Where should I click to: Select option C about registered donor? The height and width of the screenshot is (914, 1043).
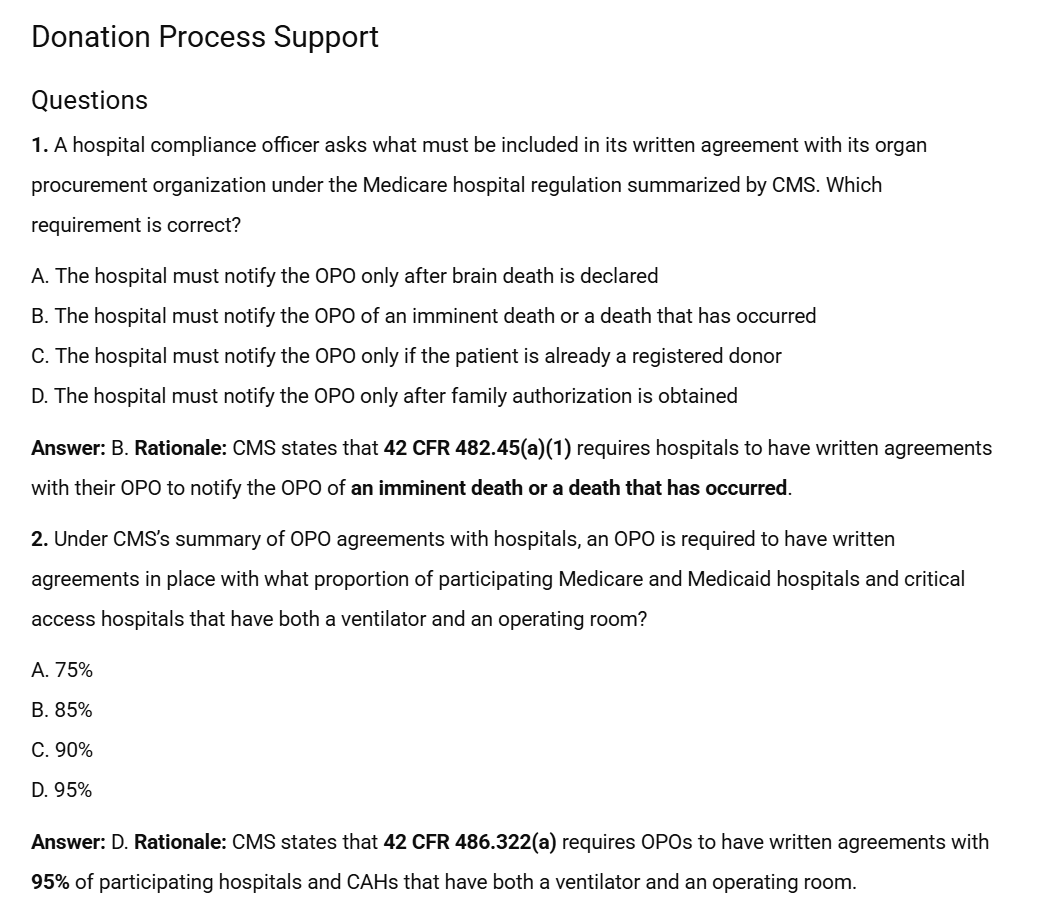tap(406, 356)
